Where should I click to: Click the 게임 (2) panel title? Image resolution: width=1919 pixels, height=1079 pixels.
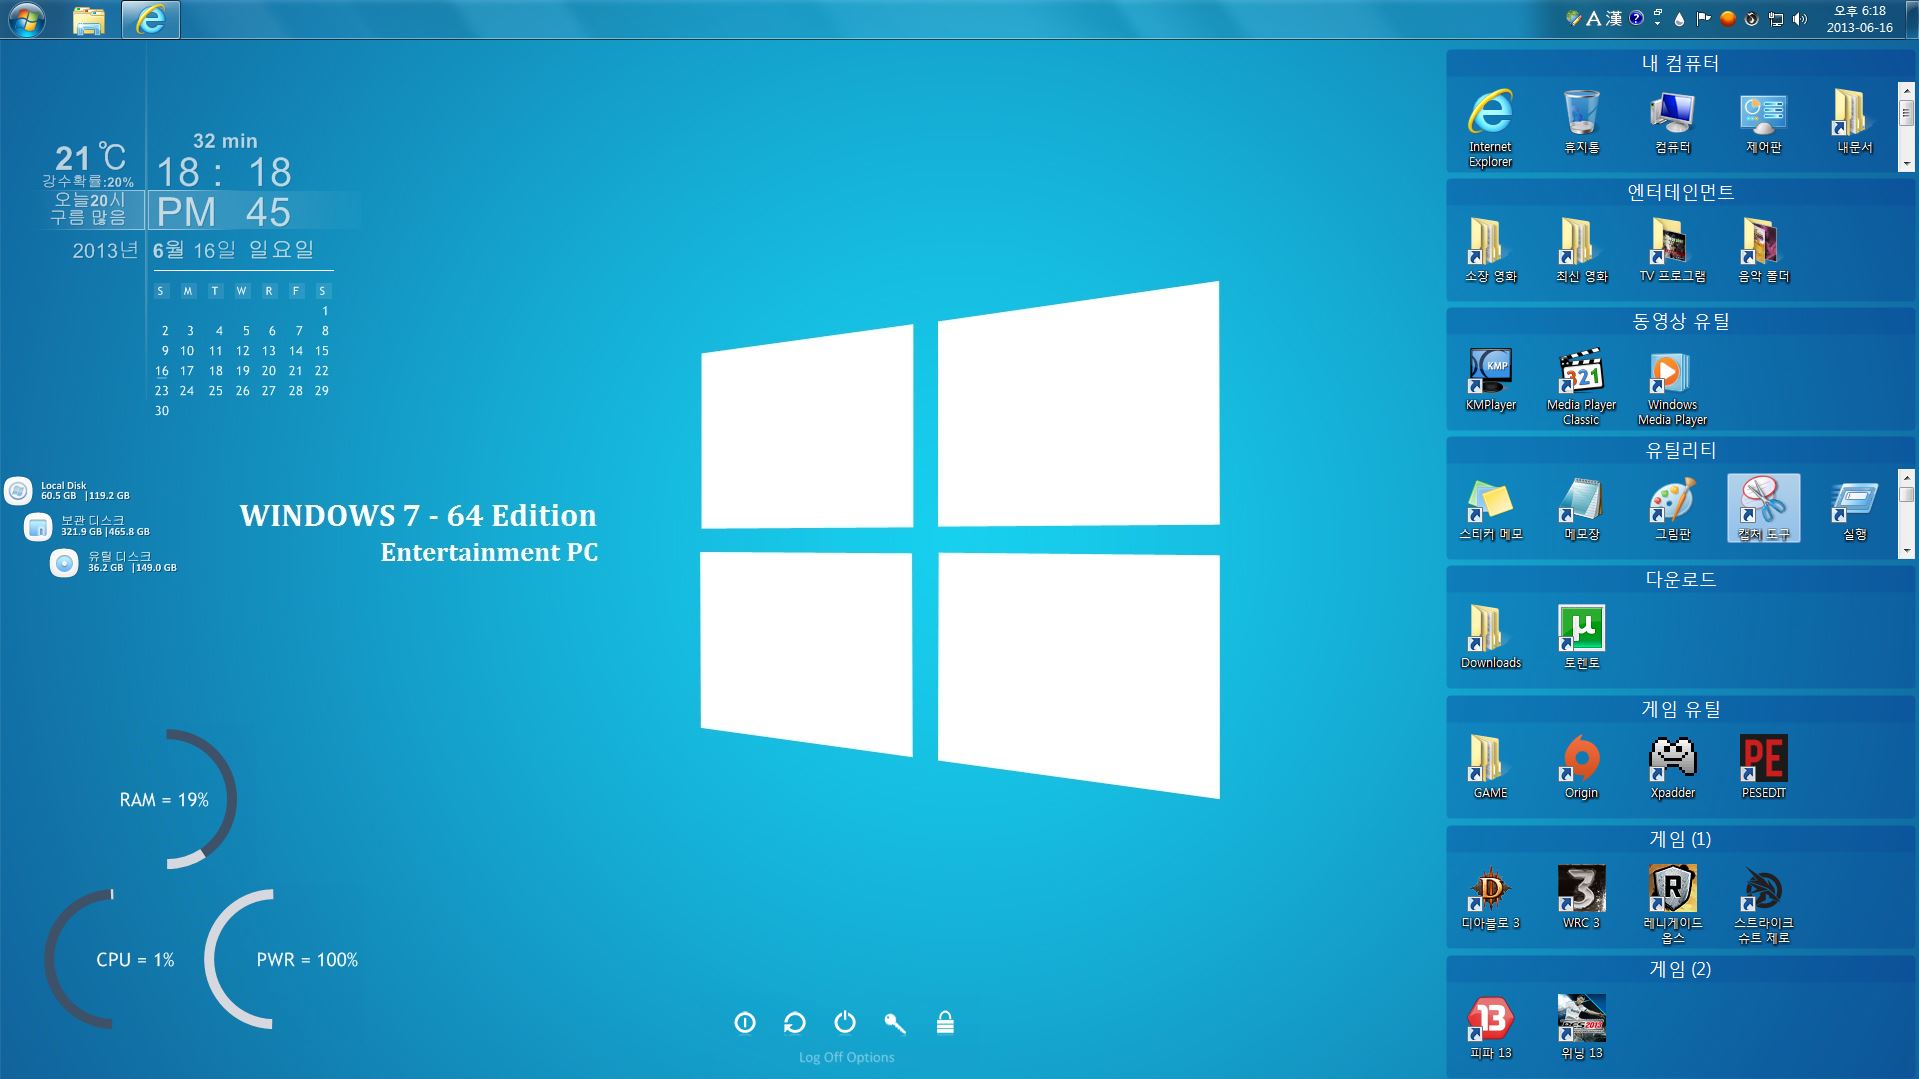(1680, 969)
